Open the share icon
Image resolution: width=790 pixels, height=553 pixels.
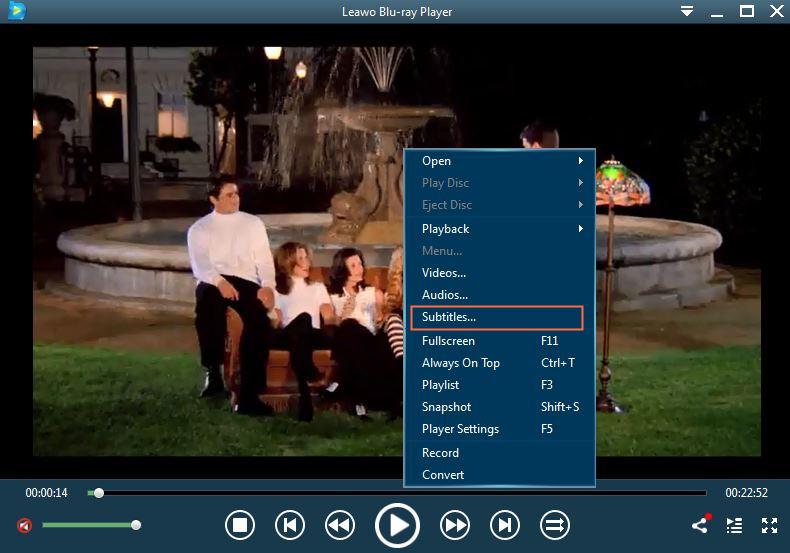(700, 525)
